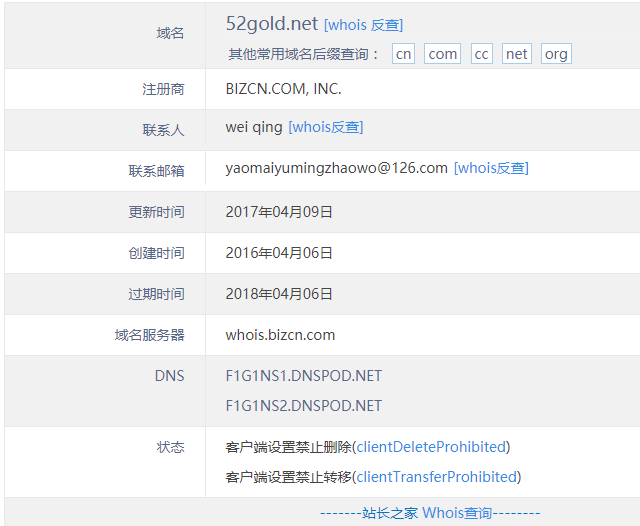Click the registrar name BIZCN.COM, INC.
This screenshot has height=526, width=640.
(283, 89)
